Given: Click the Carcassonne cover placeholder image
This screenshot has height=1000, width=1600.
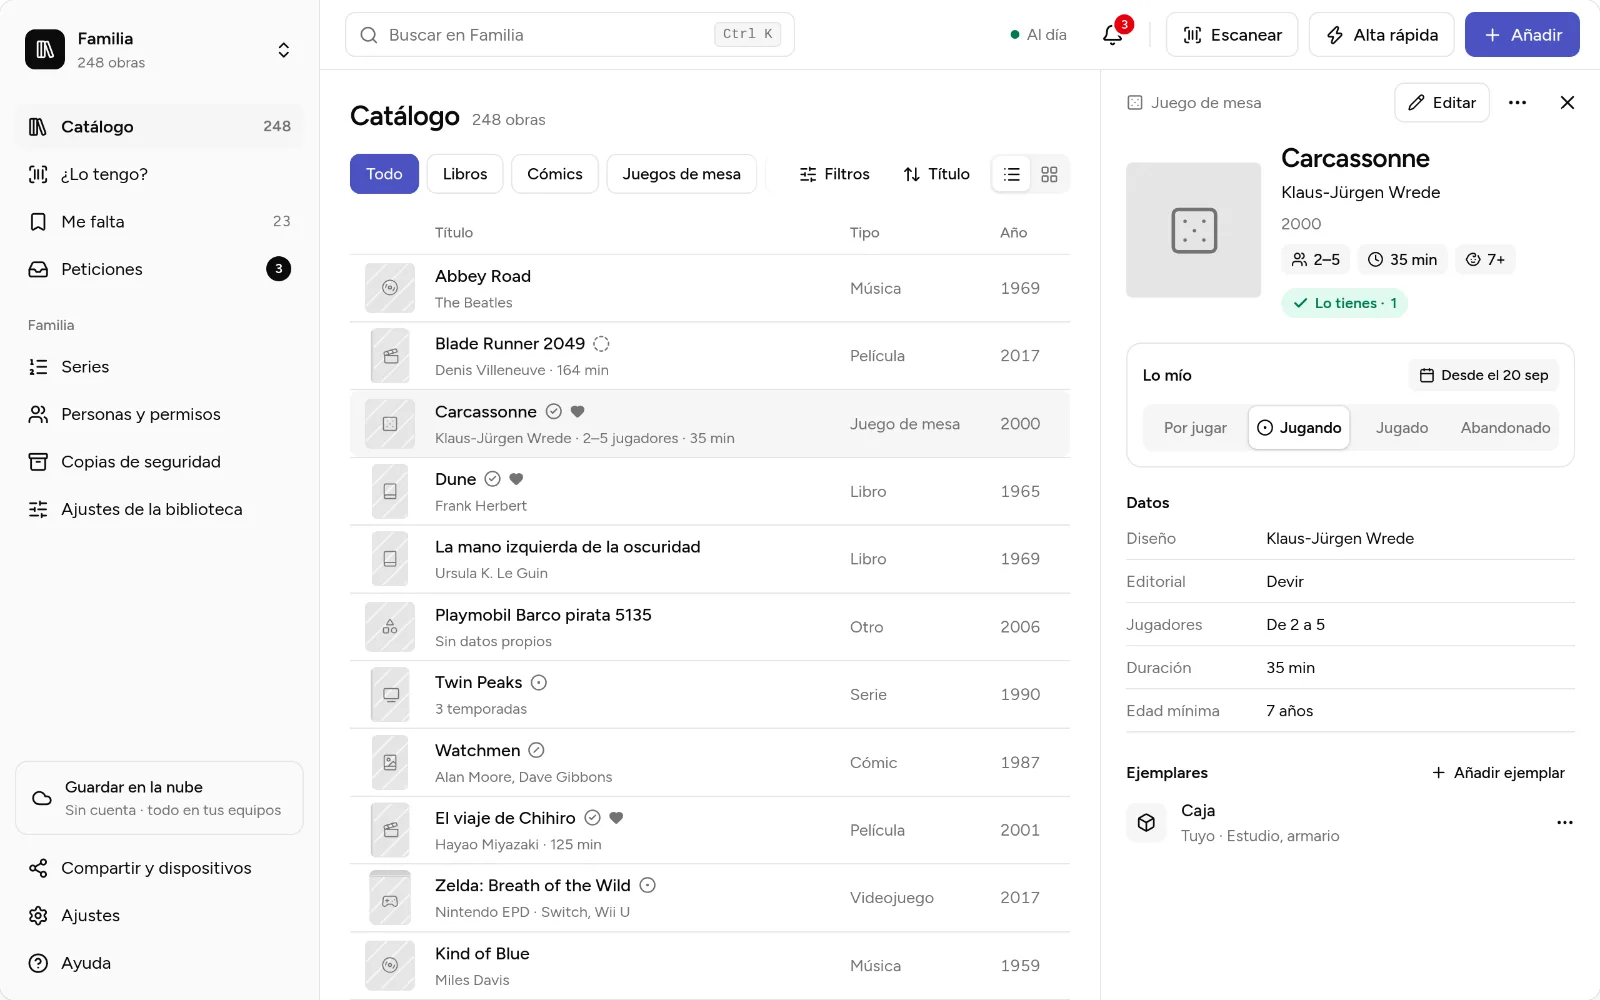Looking at the screenshot, I should point(1193,230).
